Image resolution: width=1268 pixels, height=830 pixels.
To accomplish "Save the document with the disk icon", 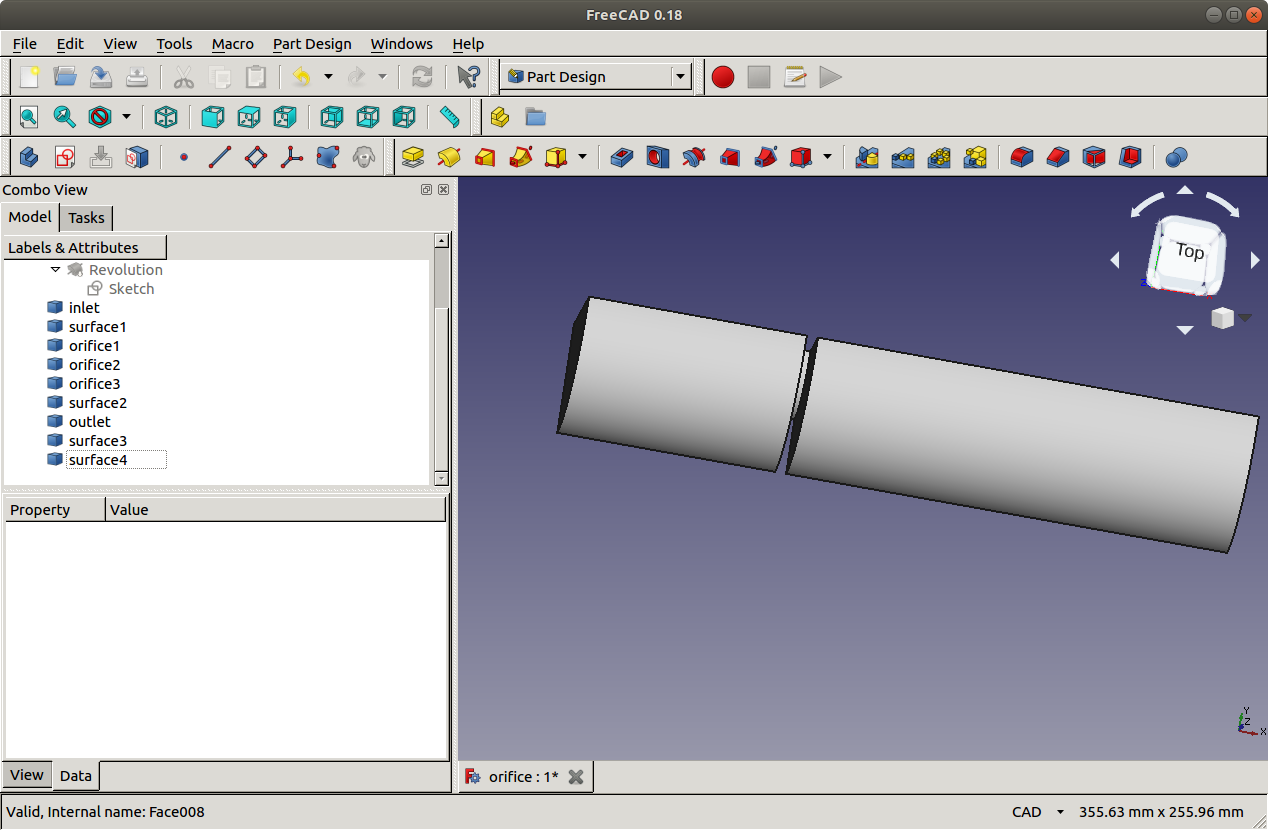I will click(101, 77).
